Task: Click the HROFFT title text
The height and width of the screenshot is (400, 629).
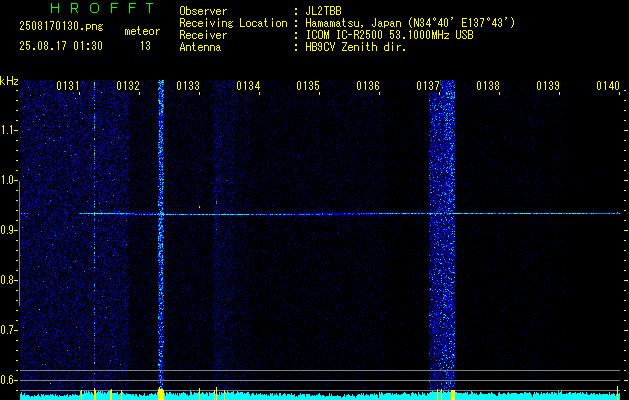Action: pos(103,8)
